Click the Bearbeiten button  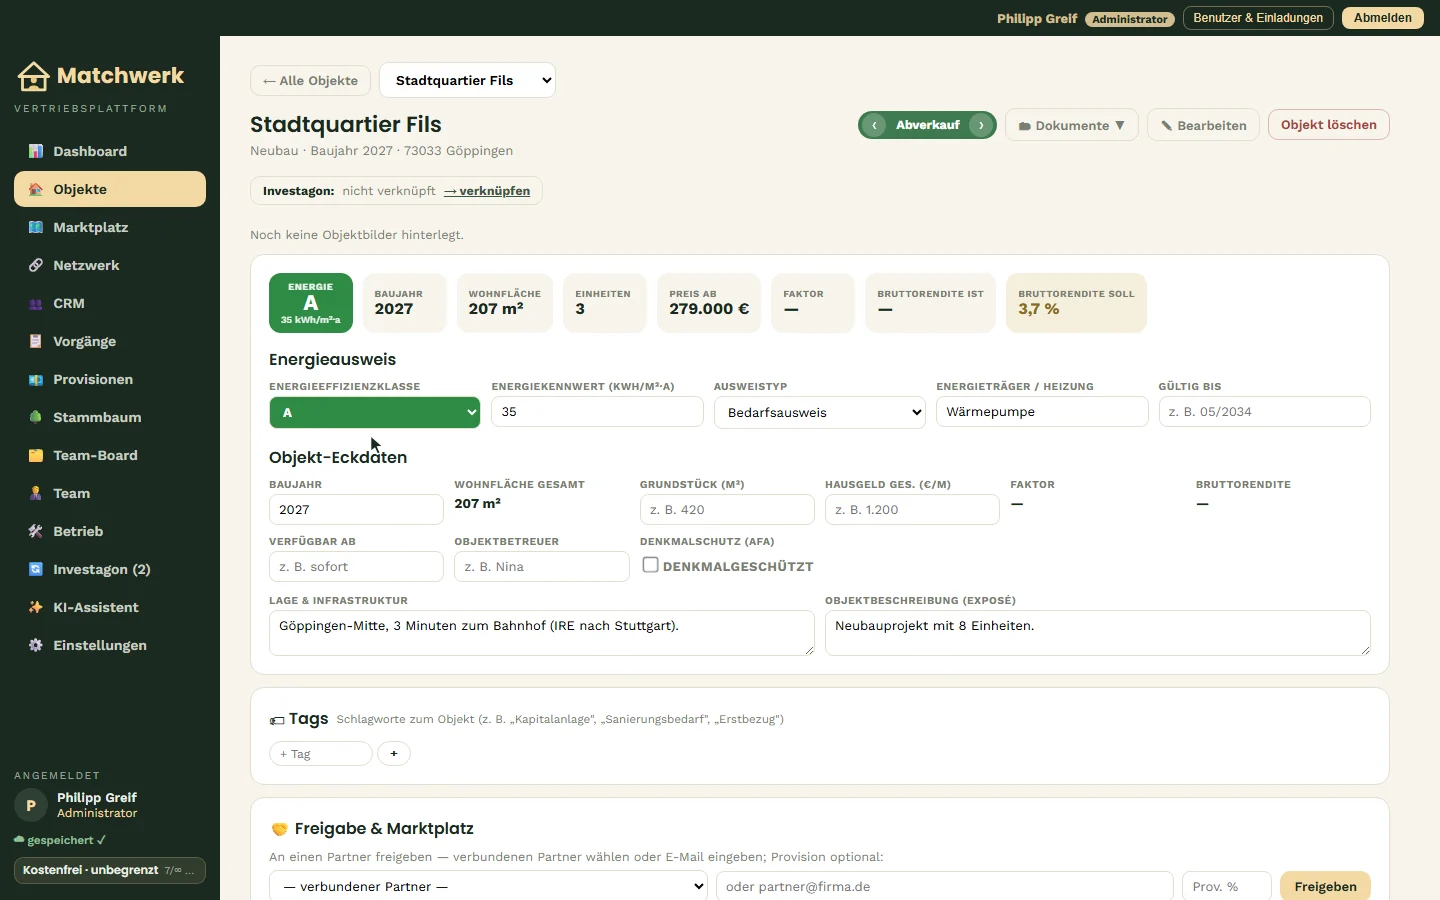click(x=1203, y=125)
